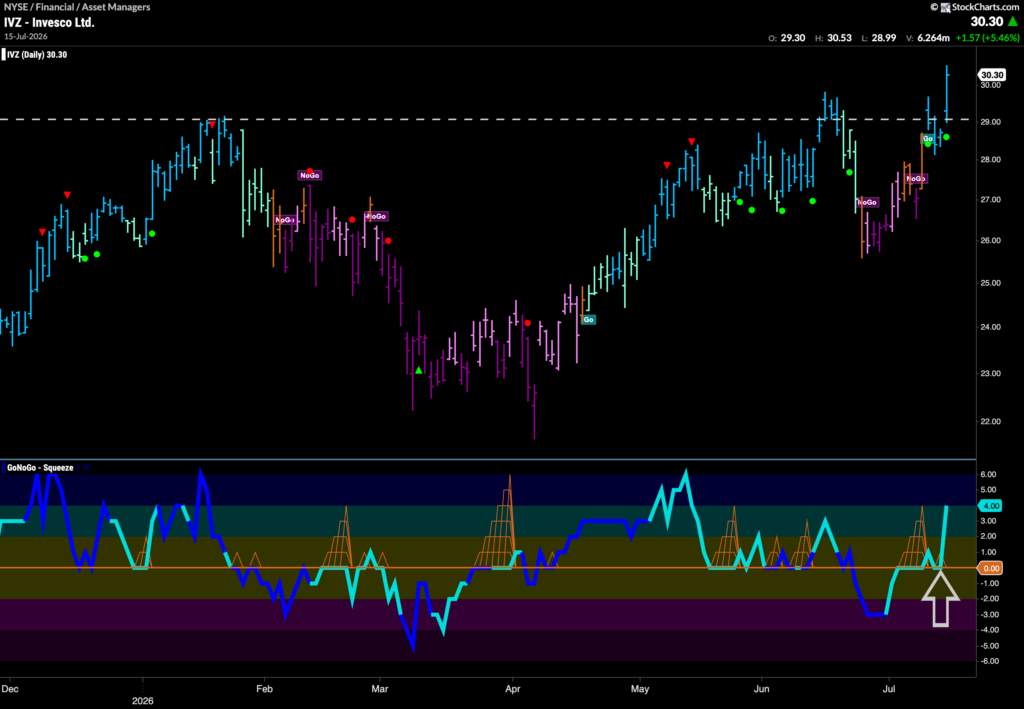This screenshot has width=1024, height=709.
Task: Click the Go label in mid-April
Action: 588,320
